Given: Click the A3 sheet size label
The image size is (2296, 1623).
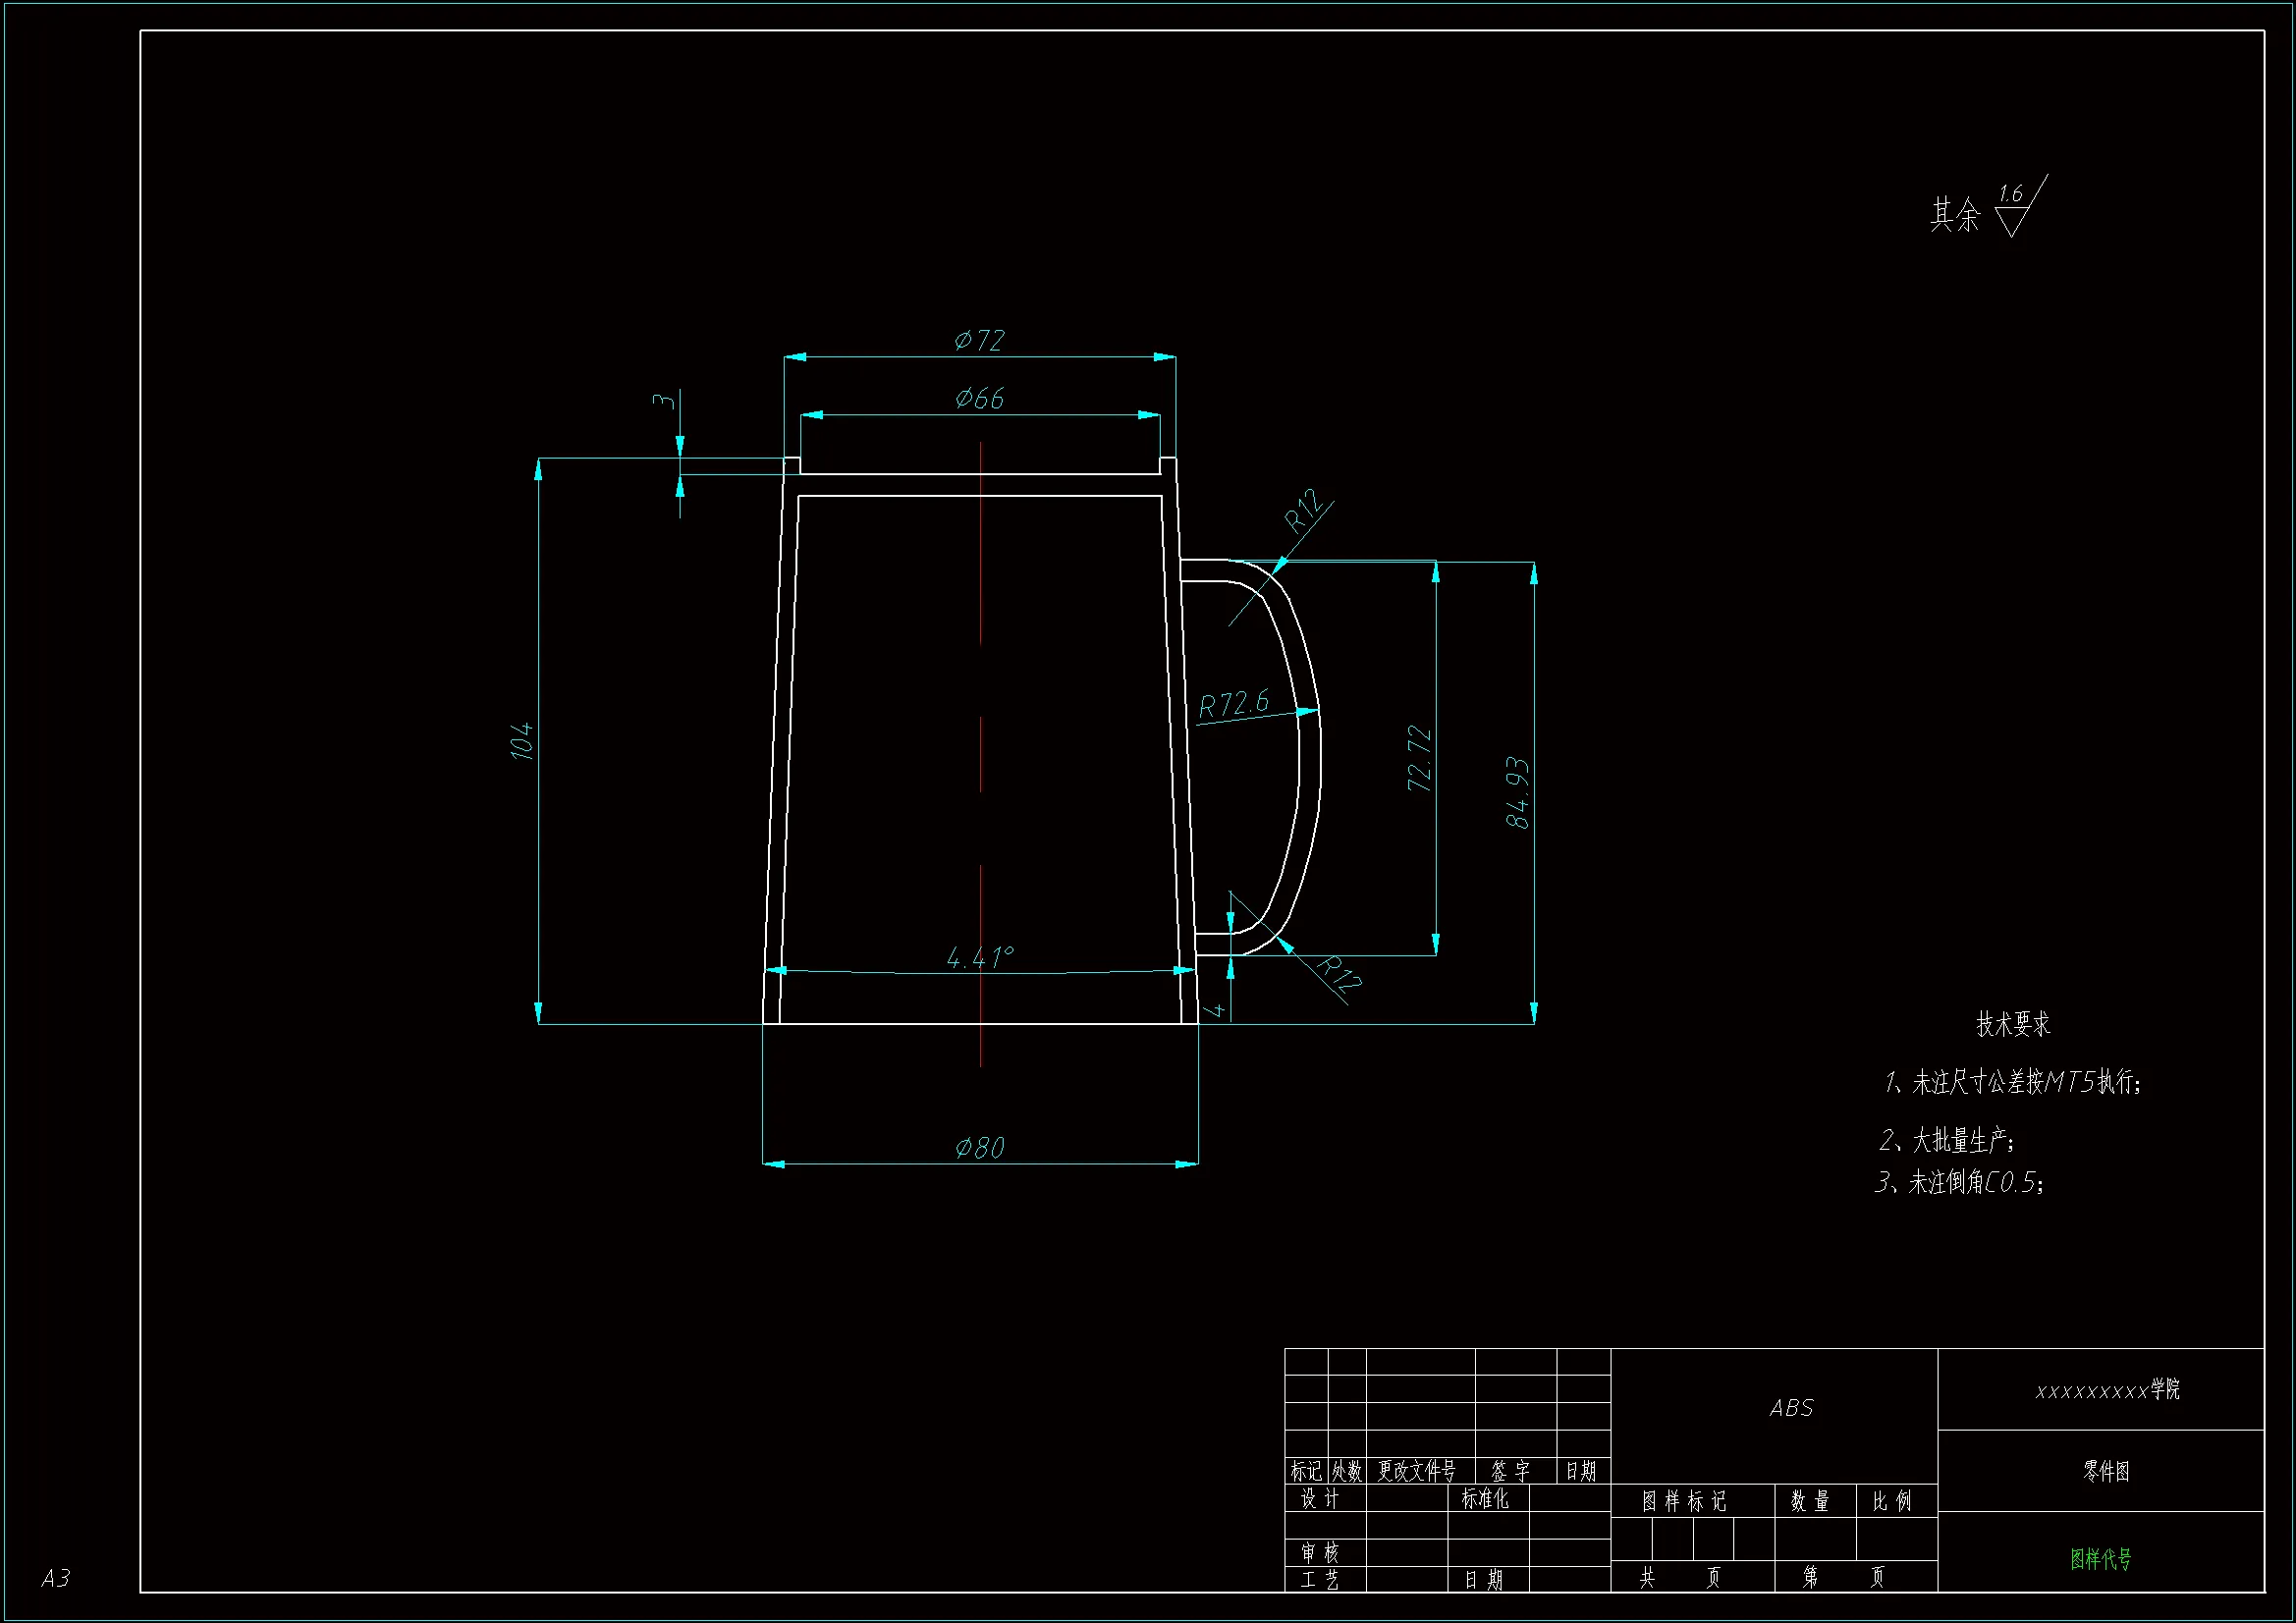Looking at the screenshot, I should 56,1578.
